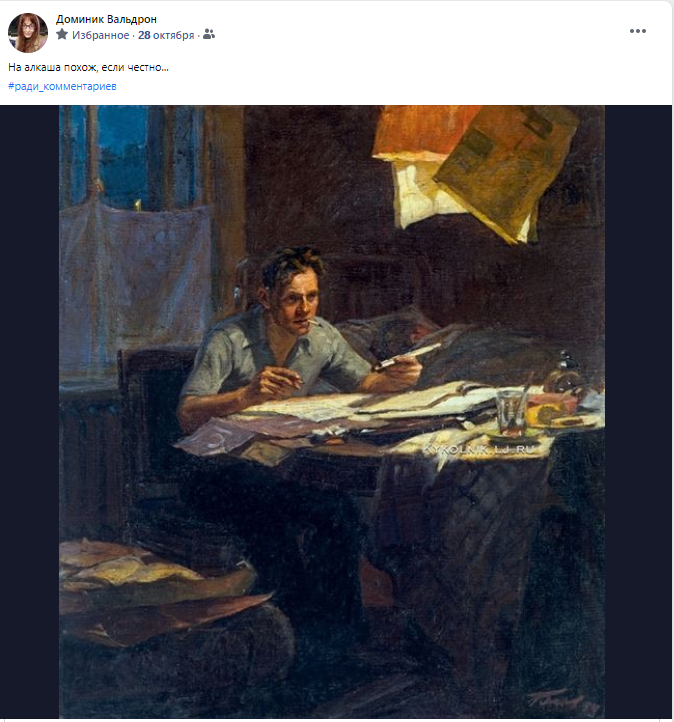674x722 pixels.
Task: Click the friends audience icon
Action: click(209, 35)
